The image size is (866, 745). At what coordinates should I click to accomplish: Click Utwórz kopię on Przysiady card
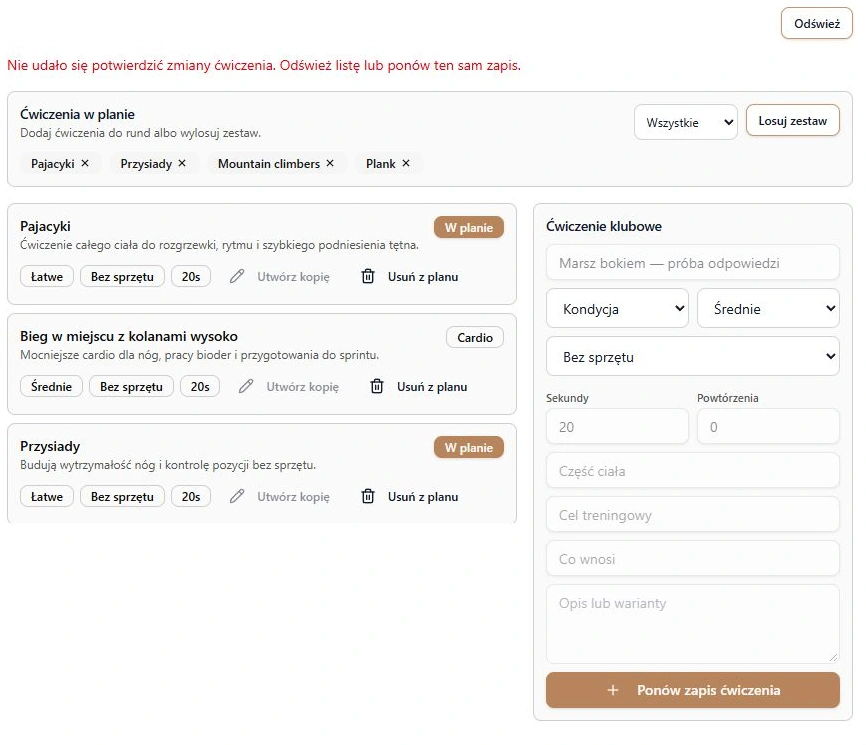[293, 496]
